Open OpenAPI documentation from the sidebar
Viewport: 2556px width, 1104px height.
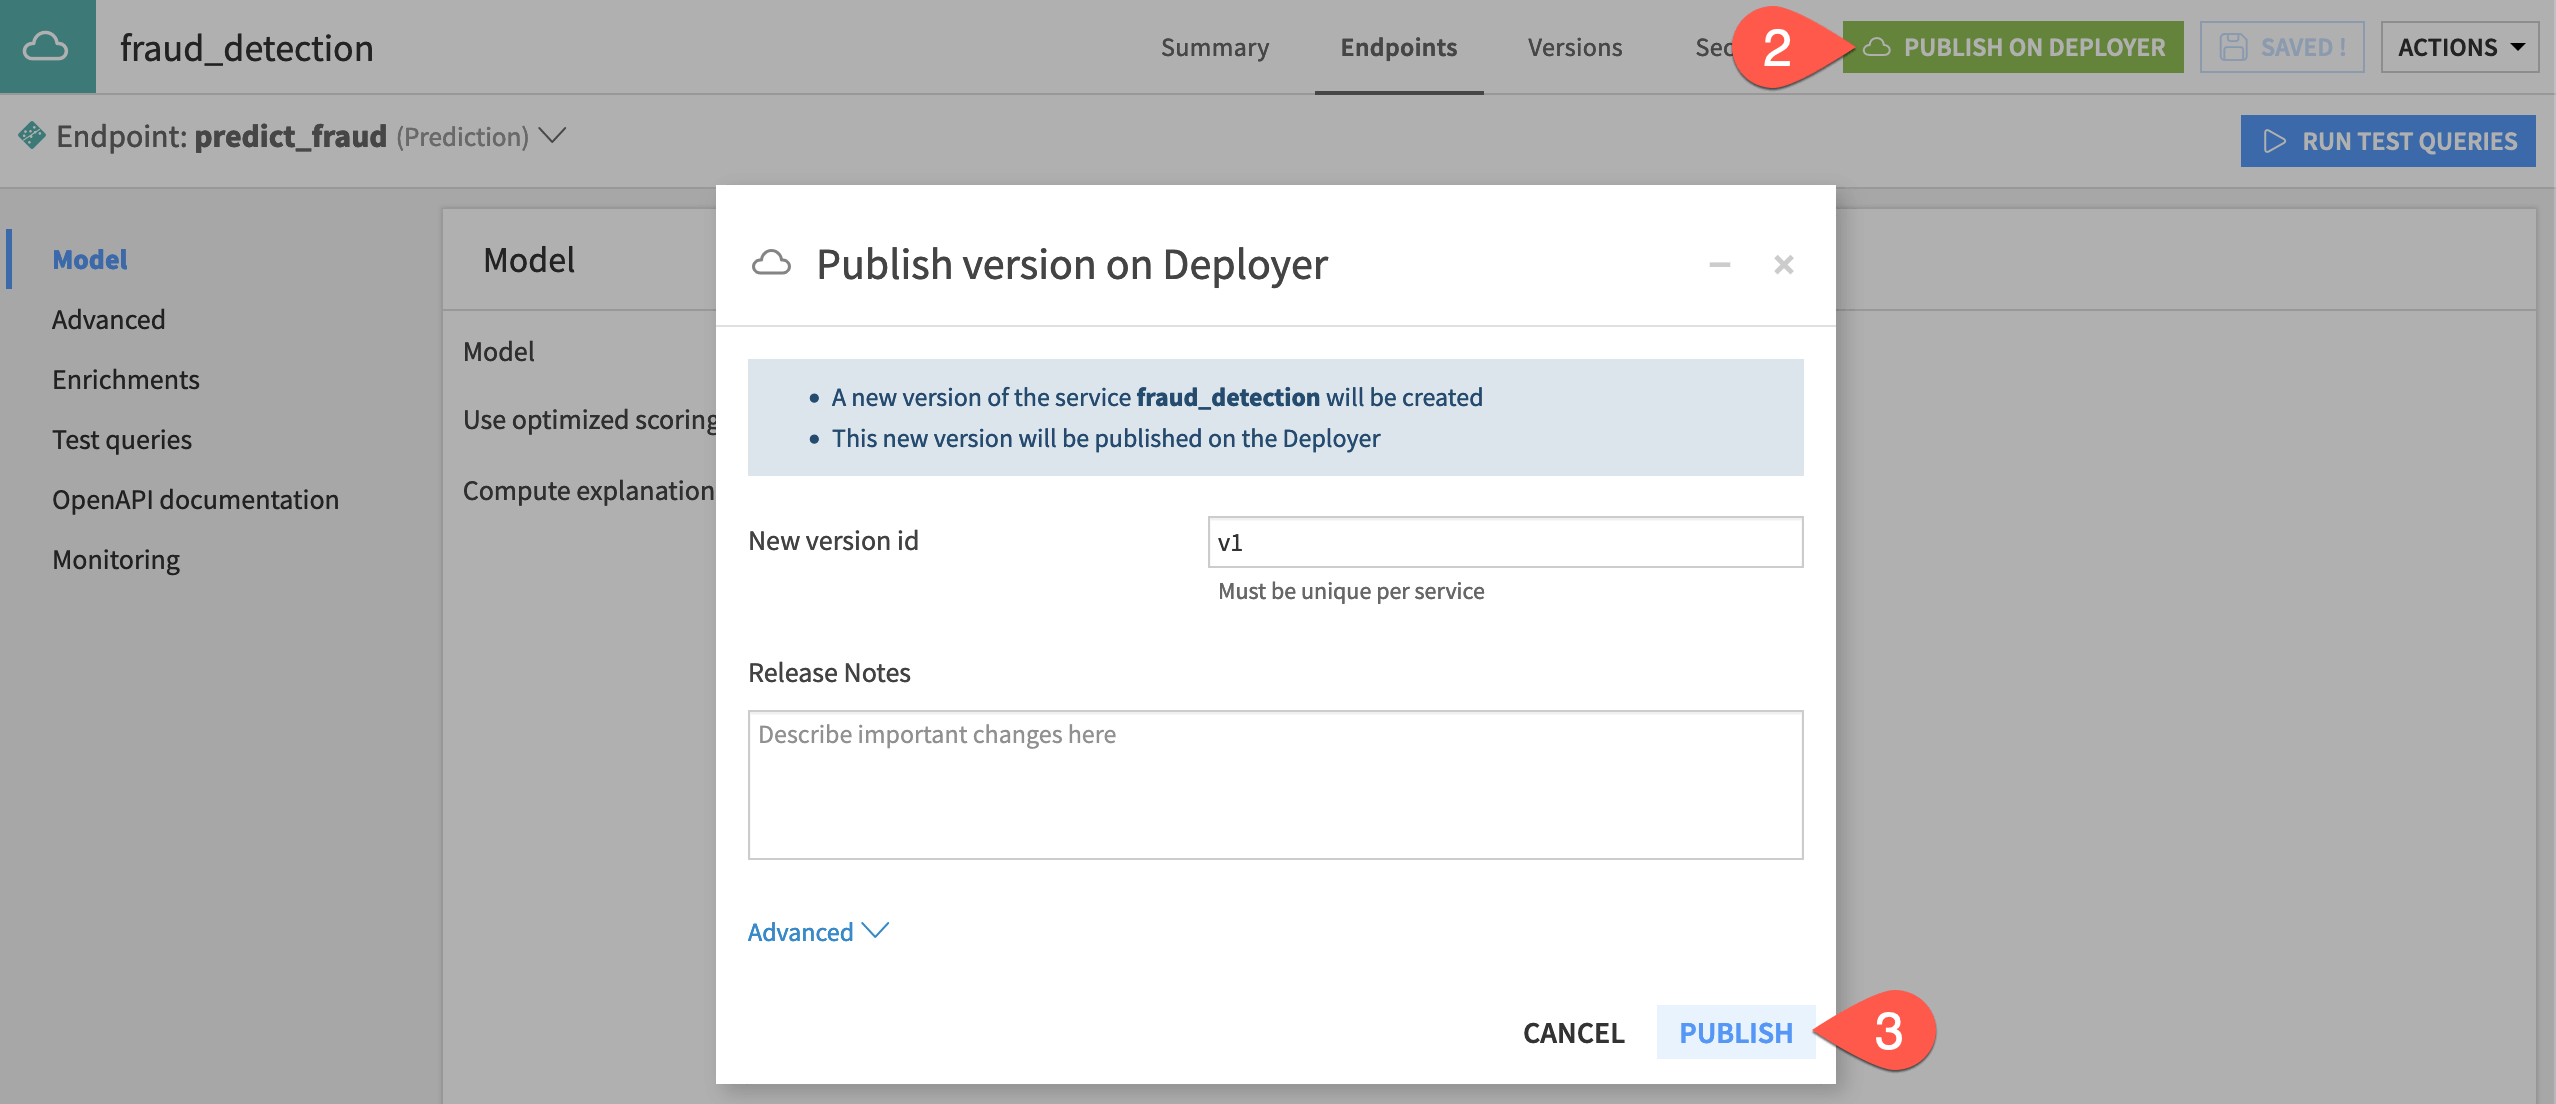[x=196, y=499]
